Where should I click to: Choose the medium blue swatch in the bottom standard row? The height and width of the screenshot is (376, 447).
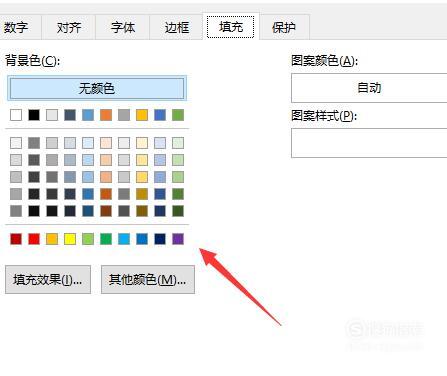(142, 239)
